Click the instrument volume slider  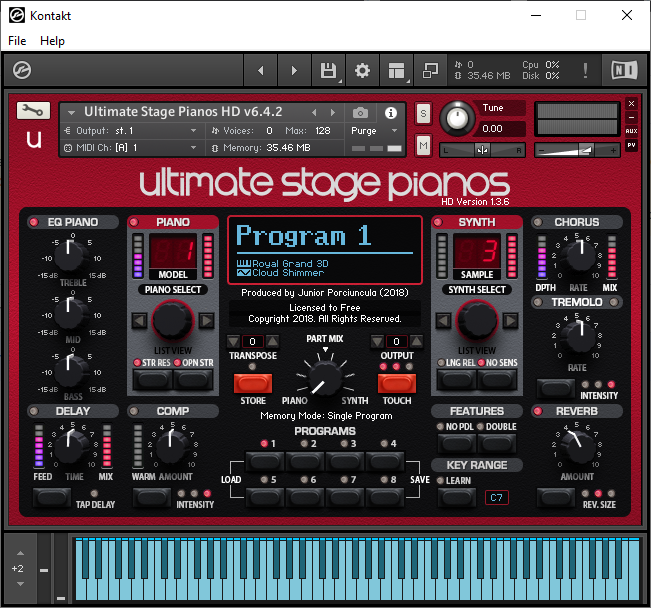[x=577, y=150]
